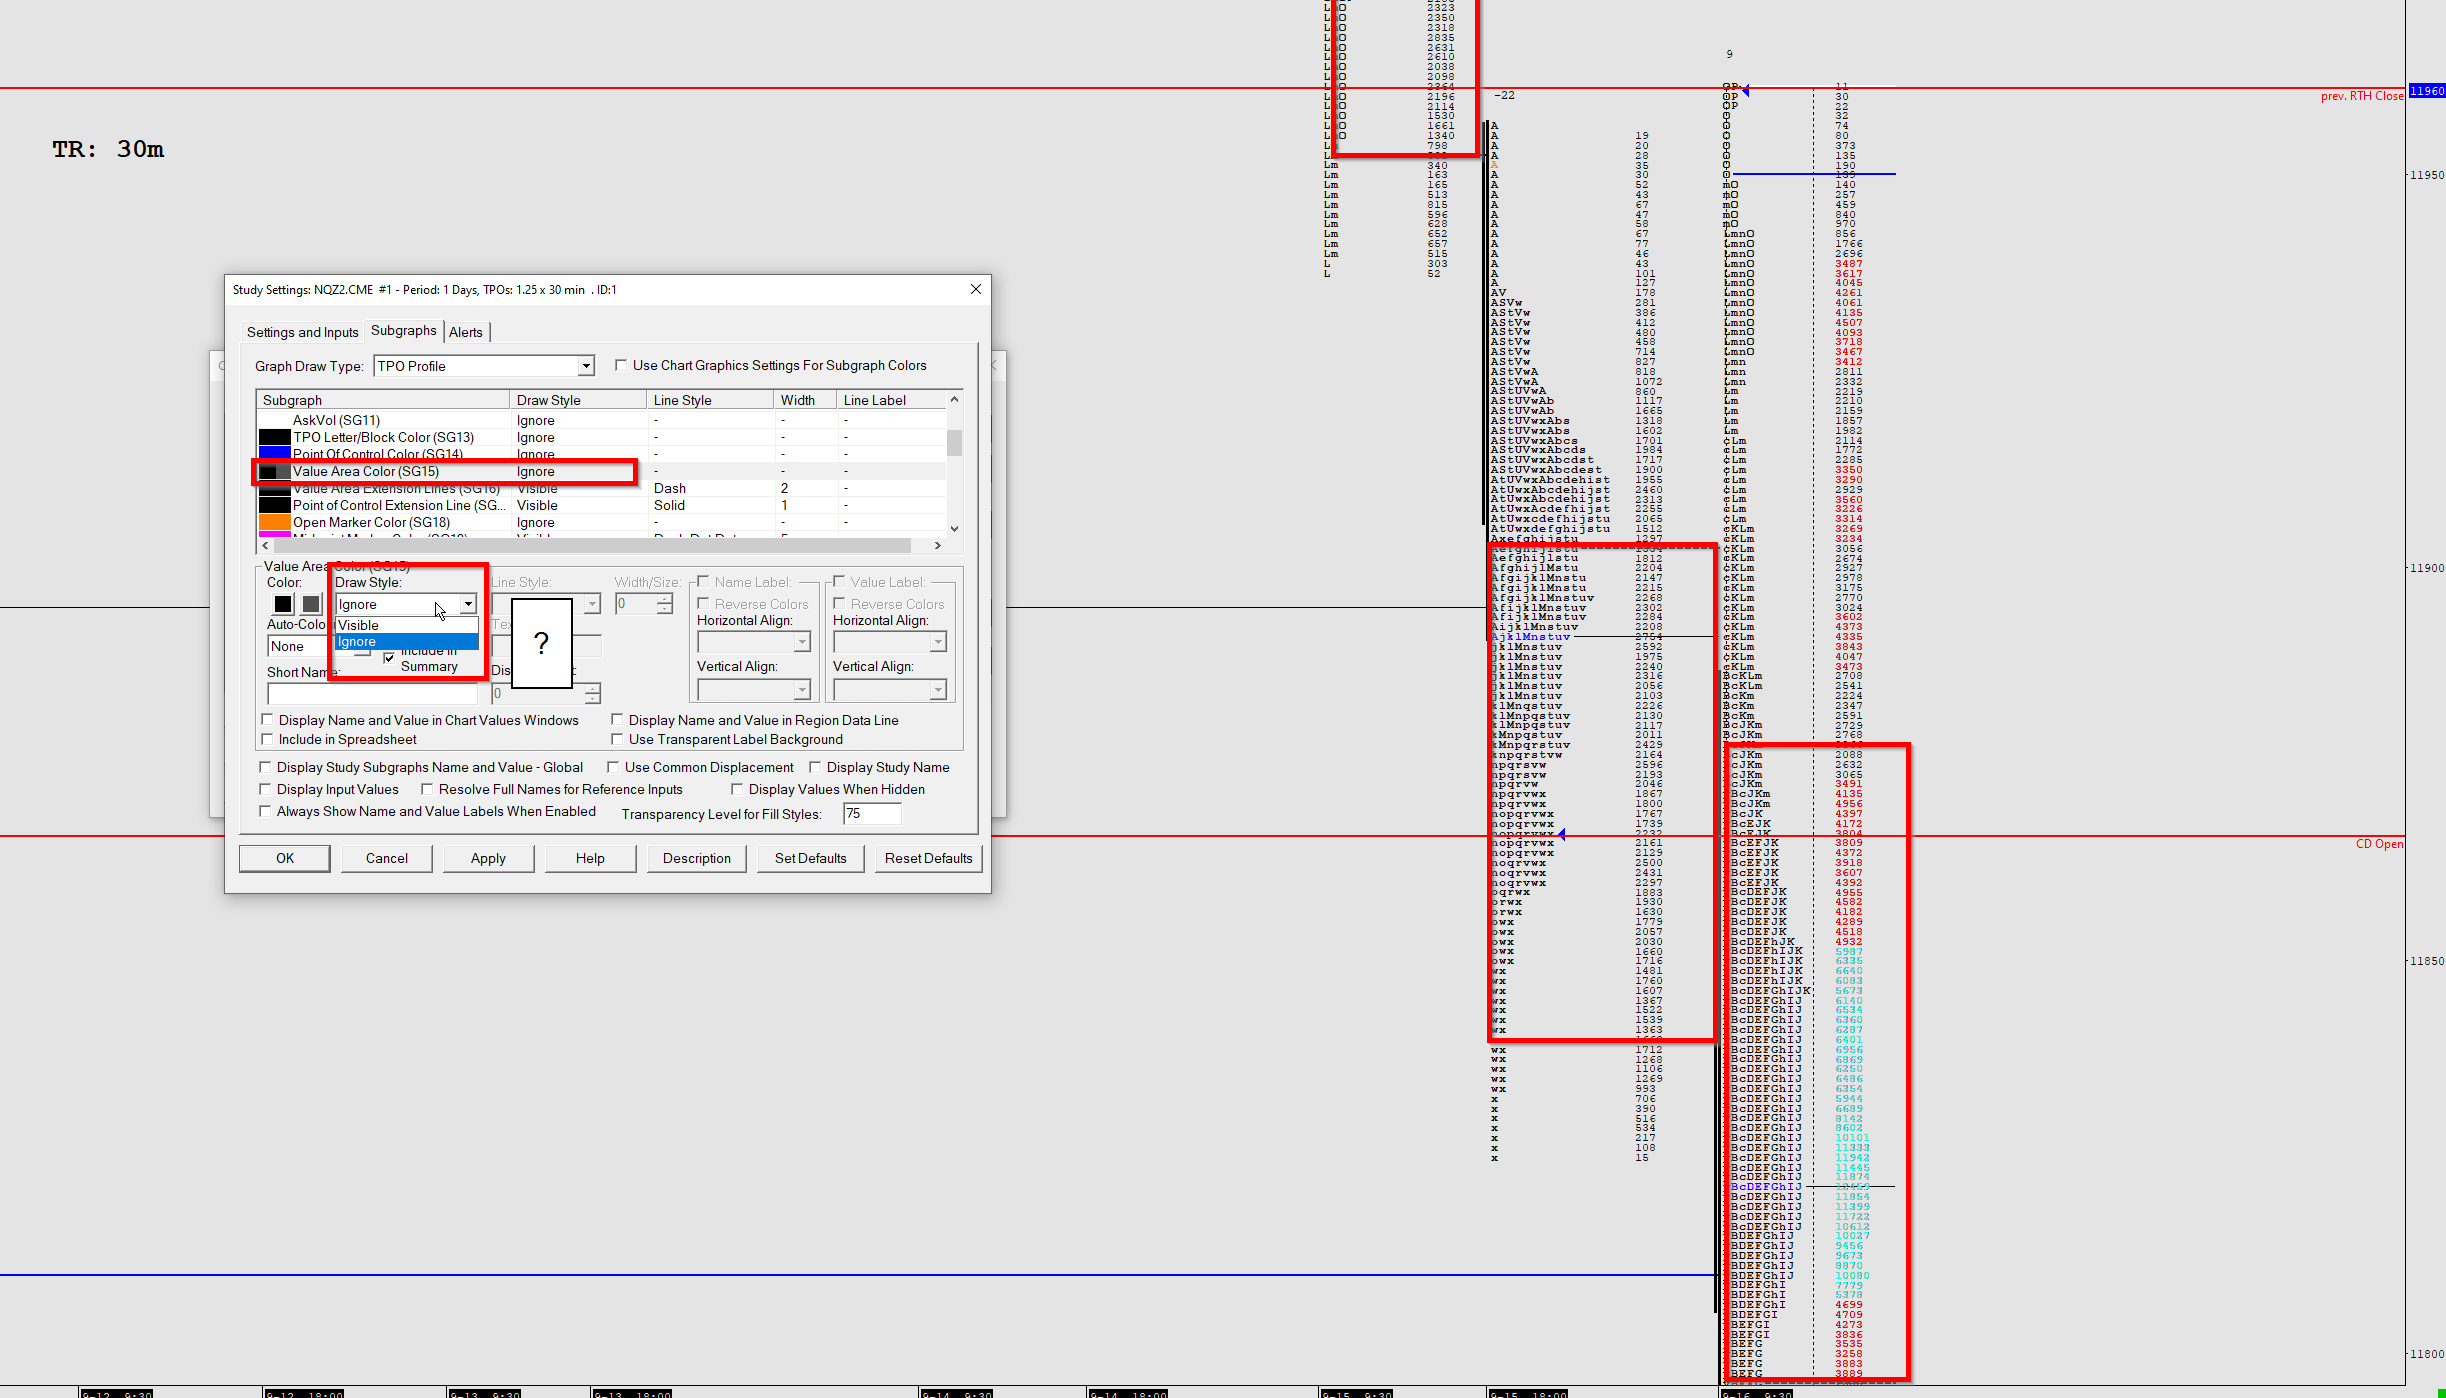2446x1398 pixels.
Task: Click the primary black color swatch
Action: 283,604
